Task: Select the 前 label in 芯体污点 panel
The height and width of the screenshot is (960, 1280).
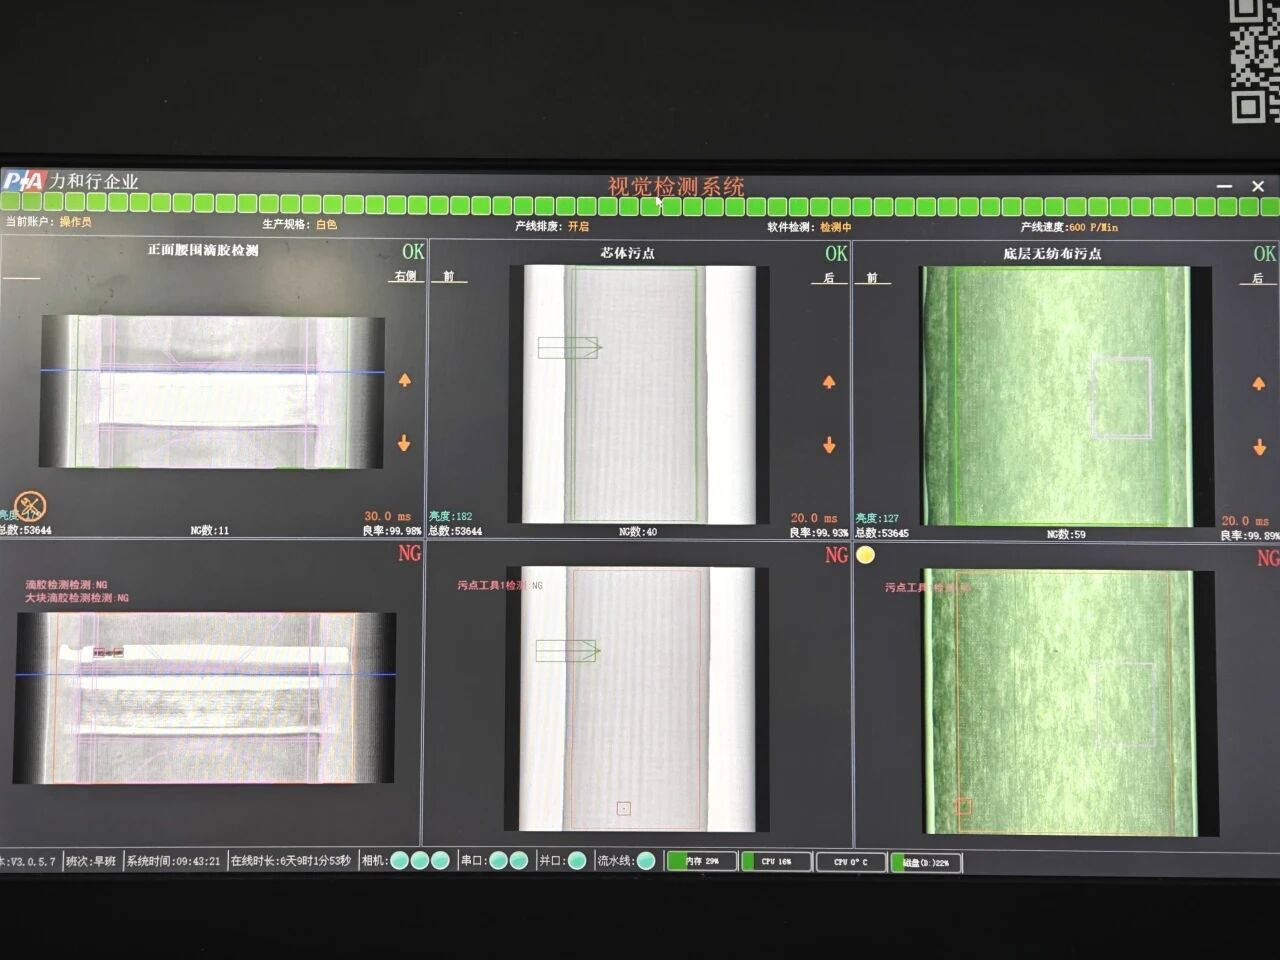Action: 449,276
